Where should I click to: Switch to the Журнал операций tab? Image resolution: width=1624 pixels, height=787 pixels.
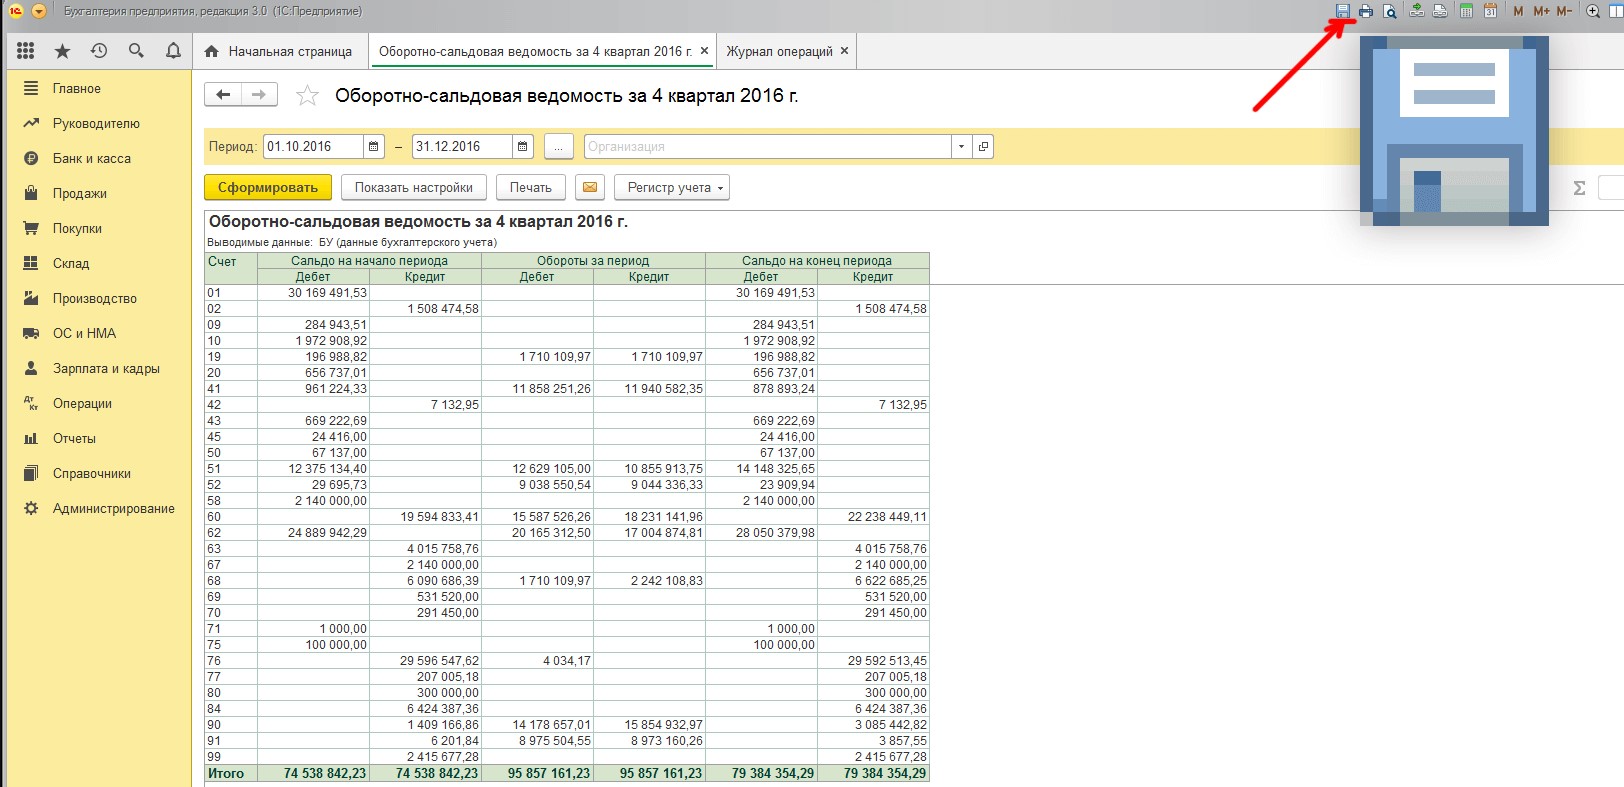click(779, 51)
